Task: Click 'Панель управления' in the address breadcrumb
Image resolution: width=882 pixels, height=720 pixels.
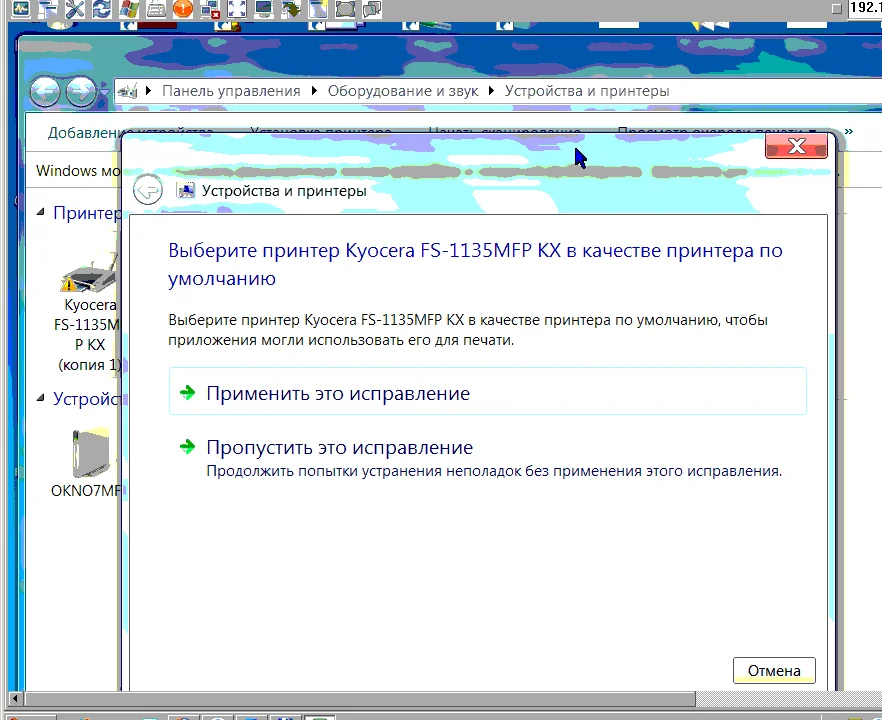Action: click(231, 91)
